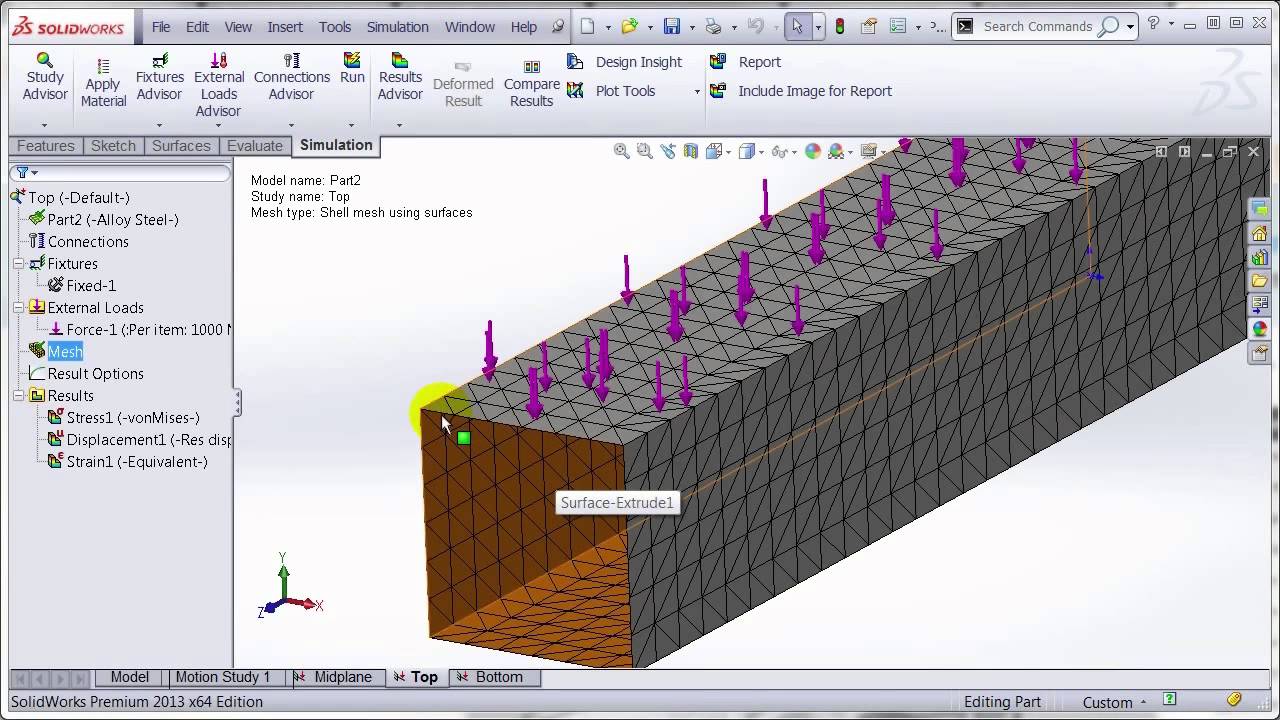Open the Insert menu
The width and height of the screenshot is (1280, 720).
pyautogui.click(x=285, y=27)
